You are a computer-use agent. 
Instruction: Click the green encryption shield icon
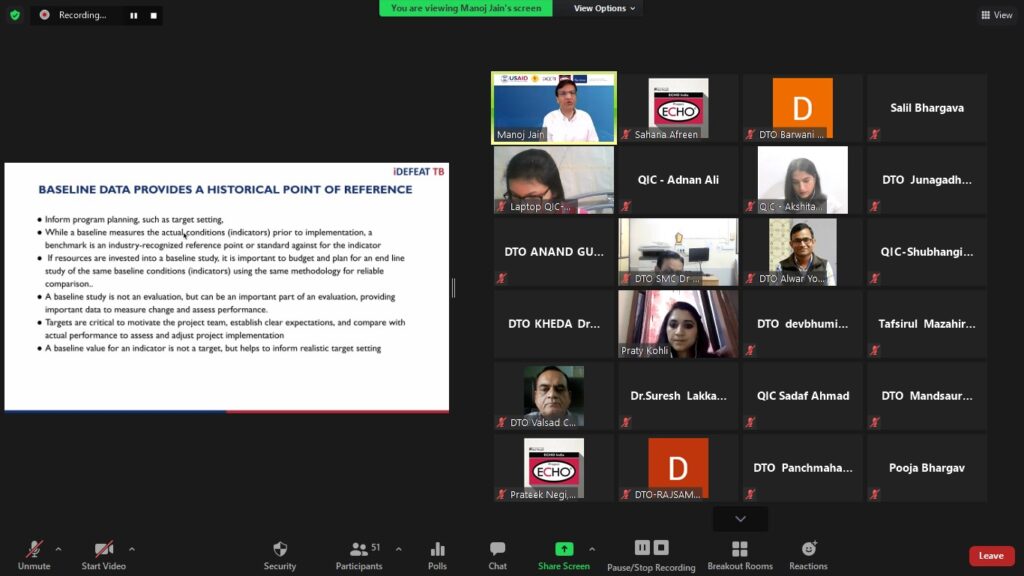point(15,15)
